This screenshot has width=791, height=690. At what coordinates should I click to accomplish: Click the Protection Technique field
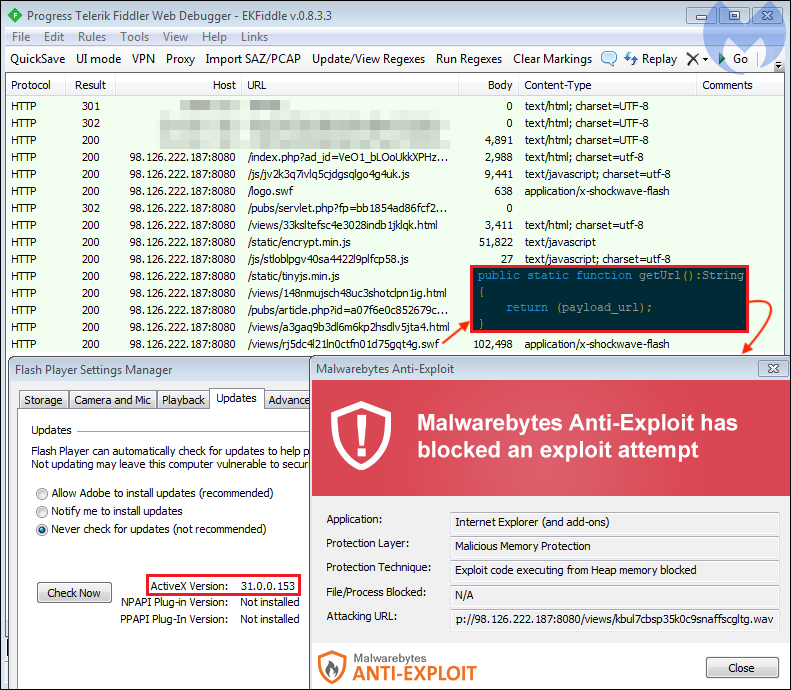(x=614, y=570)
